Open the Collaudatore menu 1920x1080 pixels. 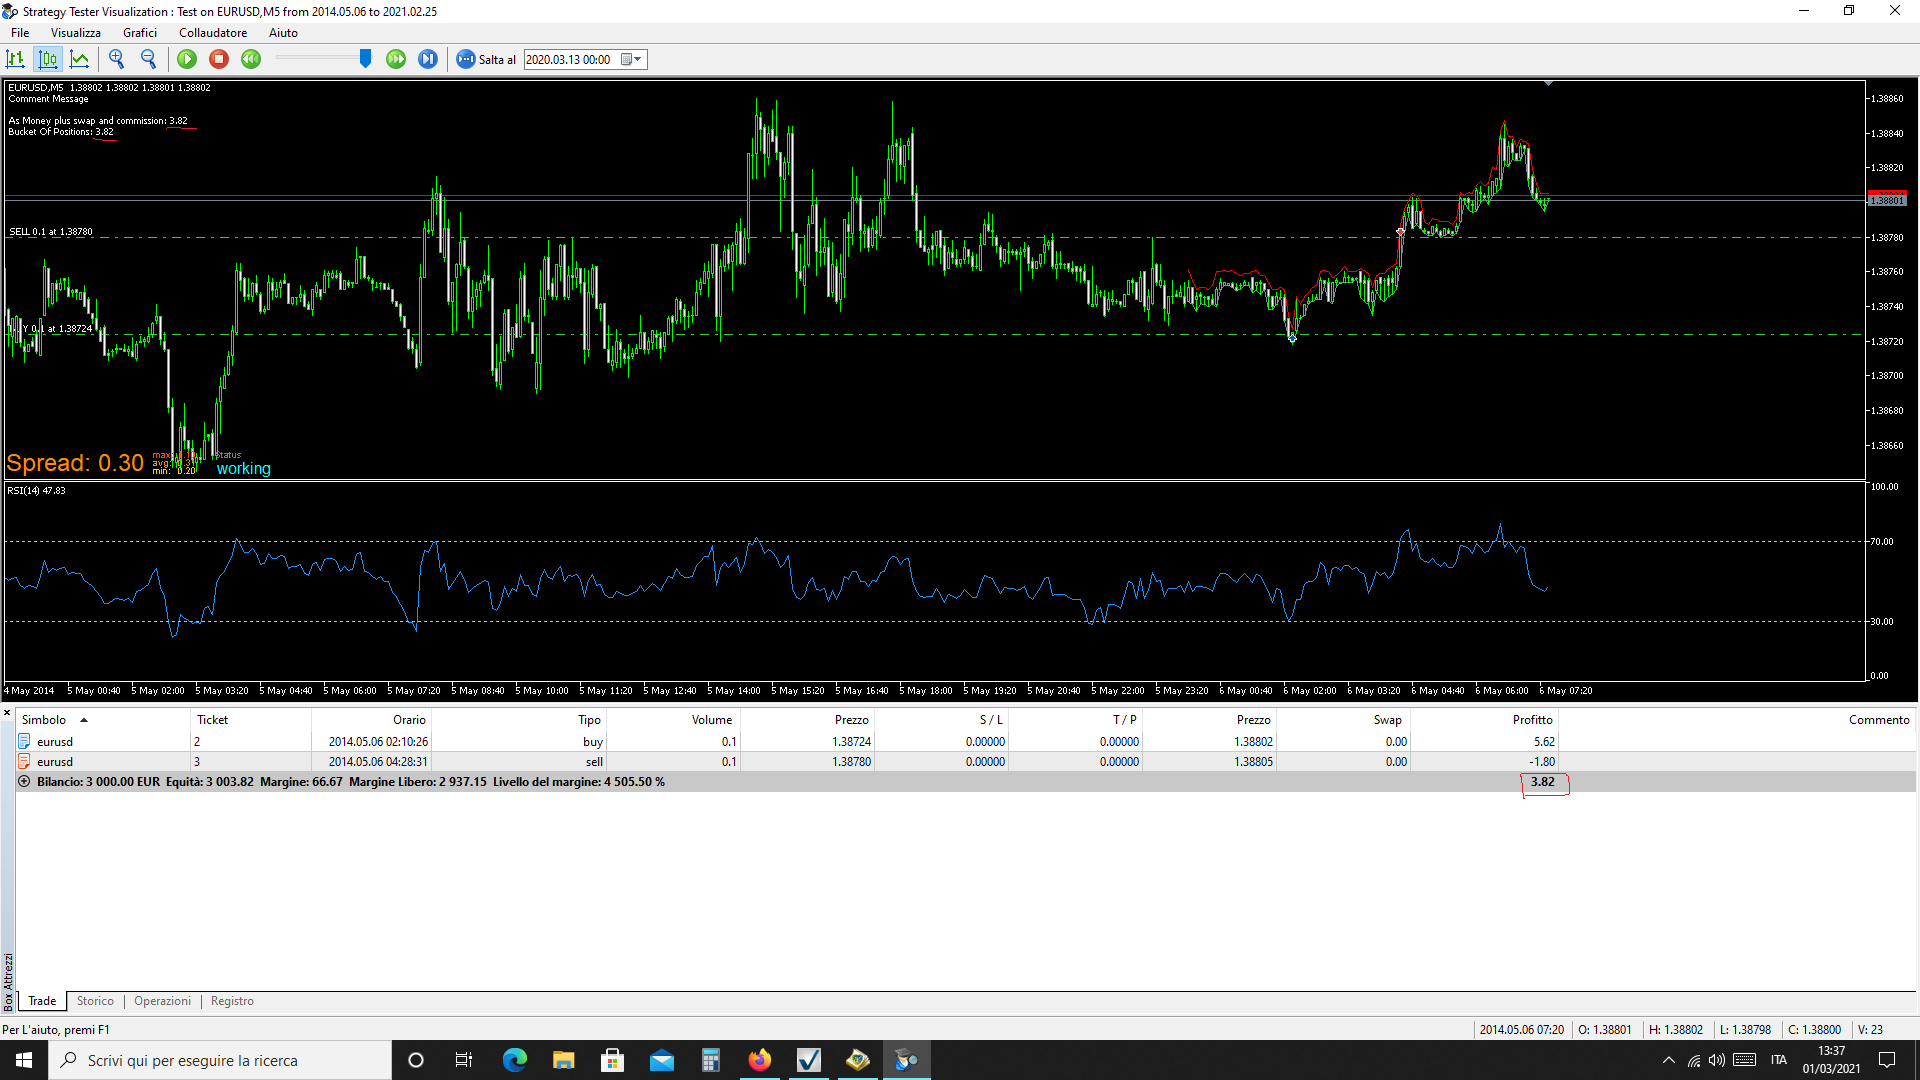click(213, 33)
